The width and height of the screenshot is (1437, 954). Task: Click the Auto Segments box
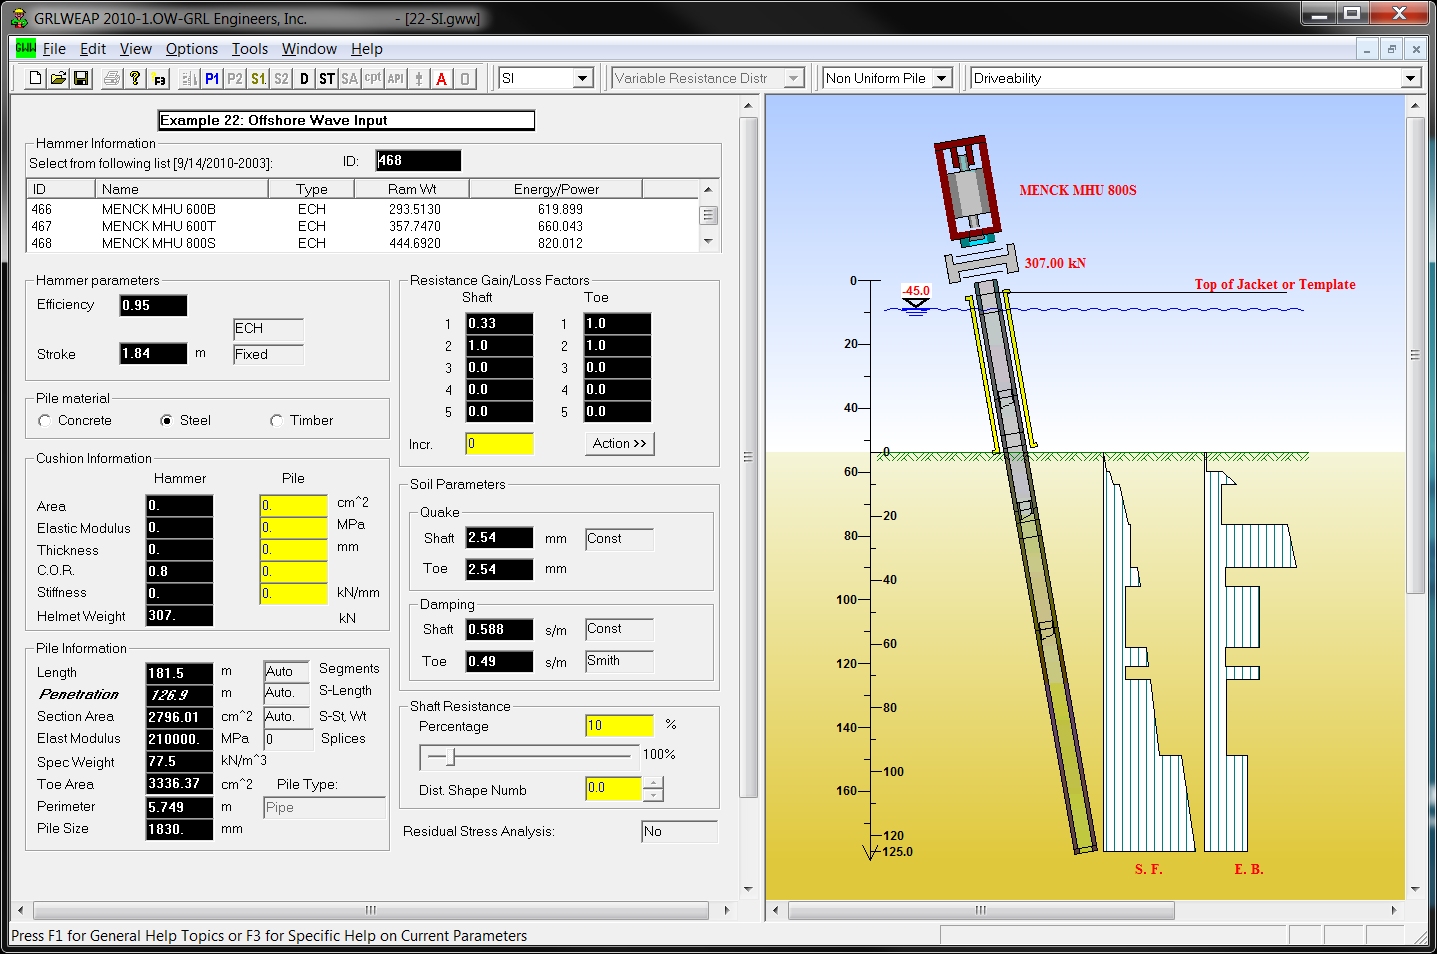point(287,671)
